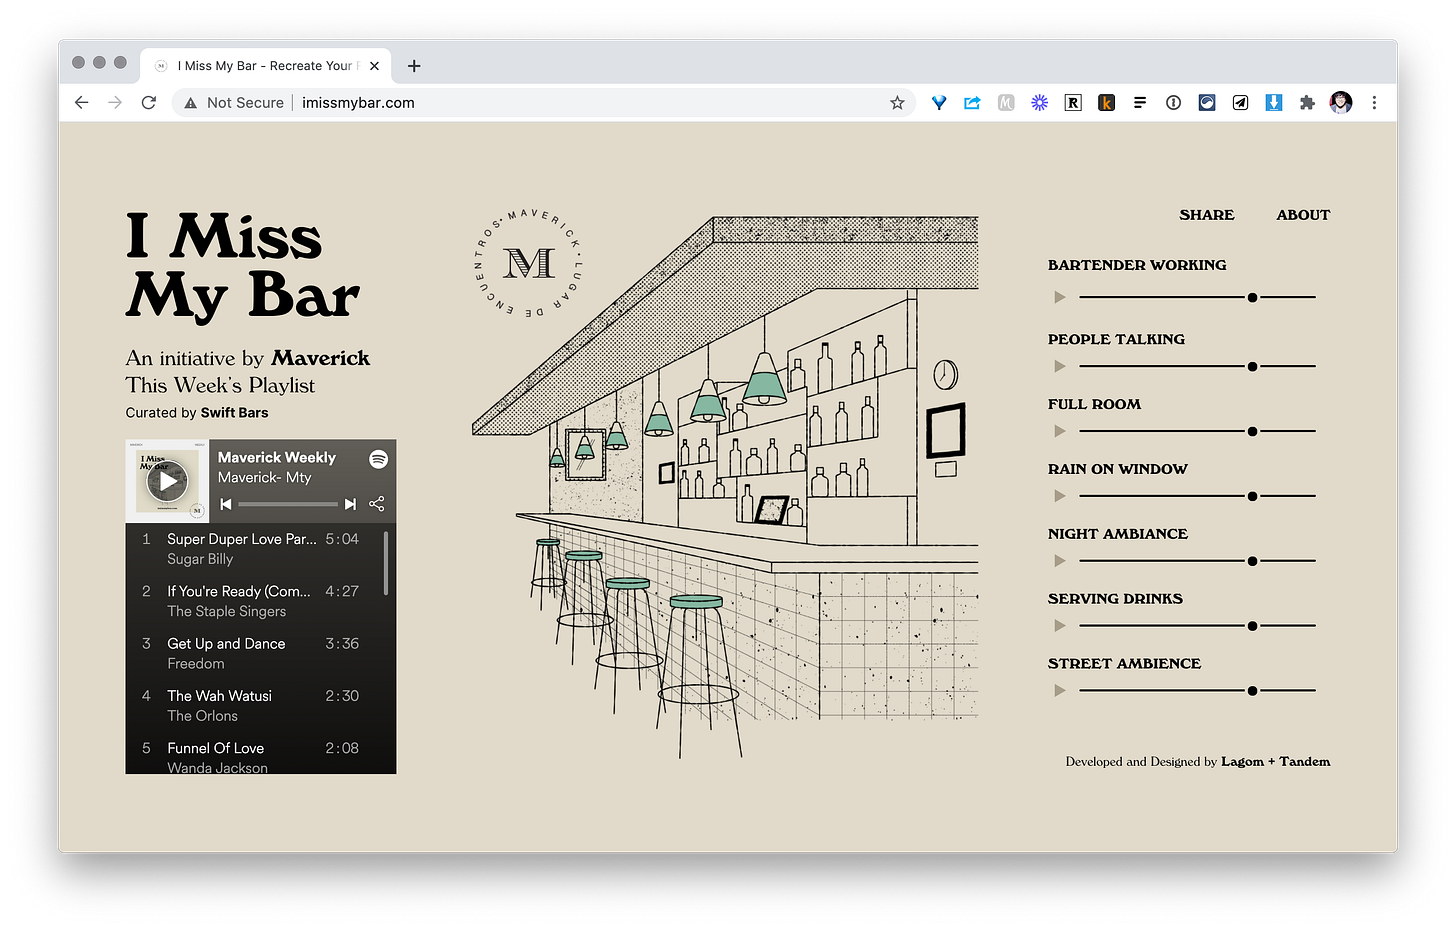Select the I Miss My Bar tab
1456x930 pixels.
(265, 66)
